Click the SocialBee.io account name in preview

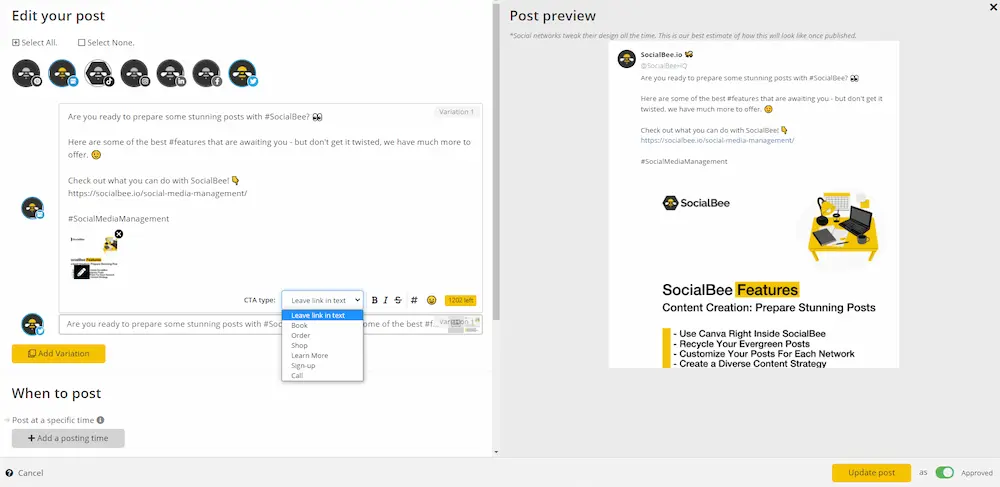pos(663,55)
